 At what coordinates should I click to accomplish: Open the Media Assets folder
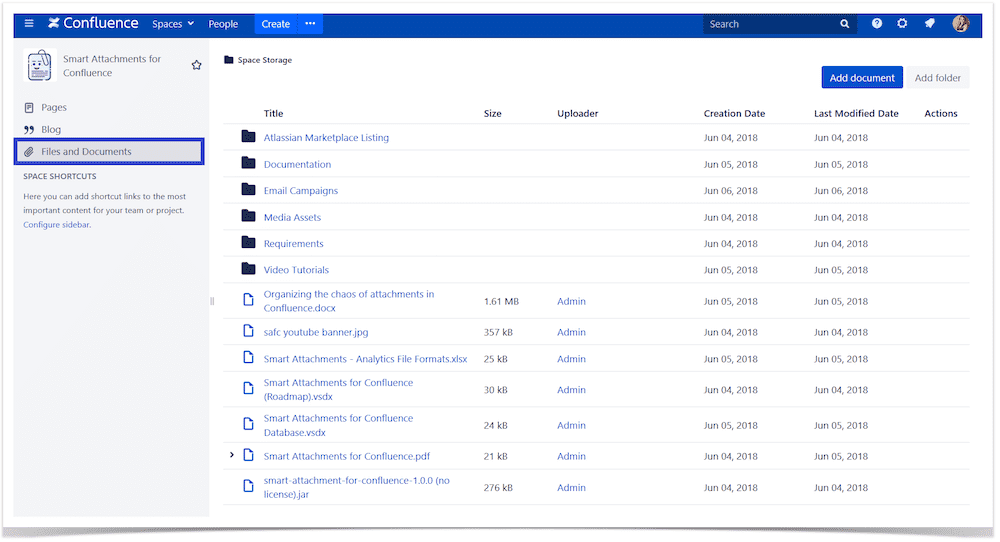[292, 217]
